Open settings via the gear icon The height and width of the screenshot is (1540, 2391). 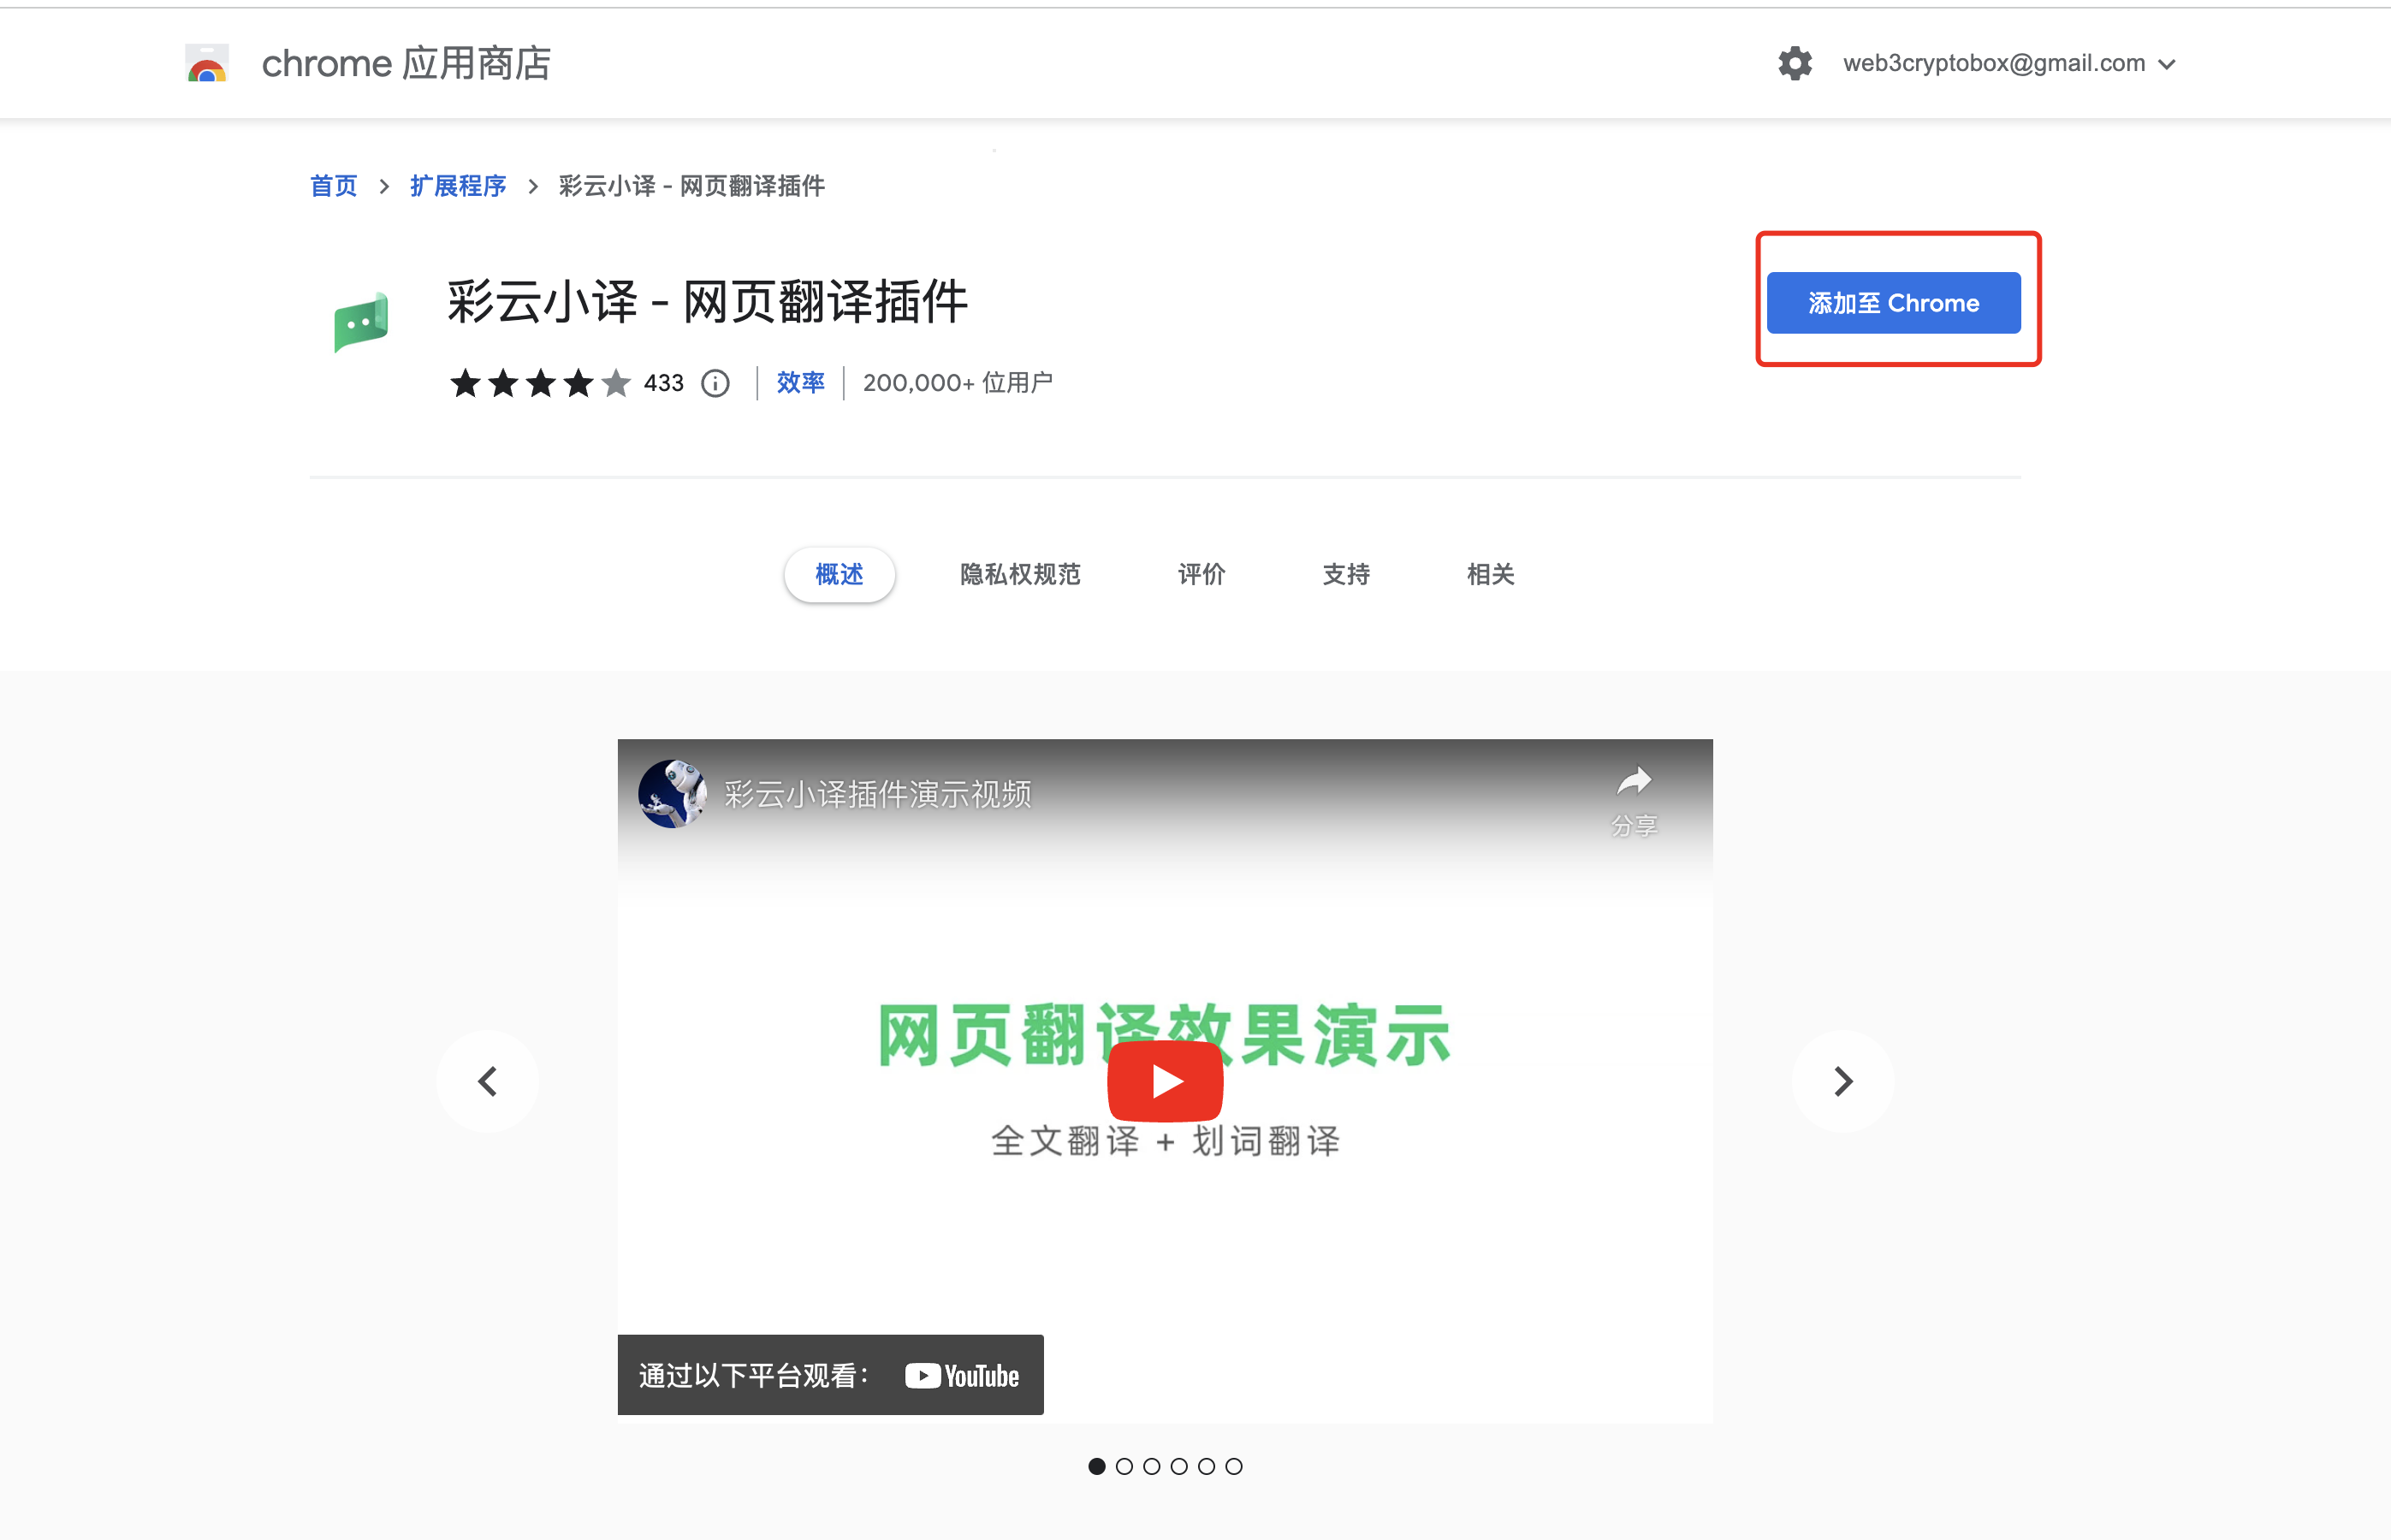click(x=1795, y=63)
